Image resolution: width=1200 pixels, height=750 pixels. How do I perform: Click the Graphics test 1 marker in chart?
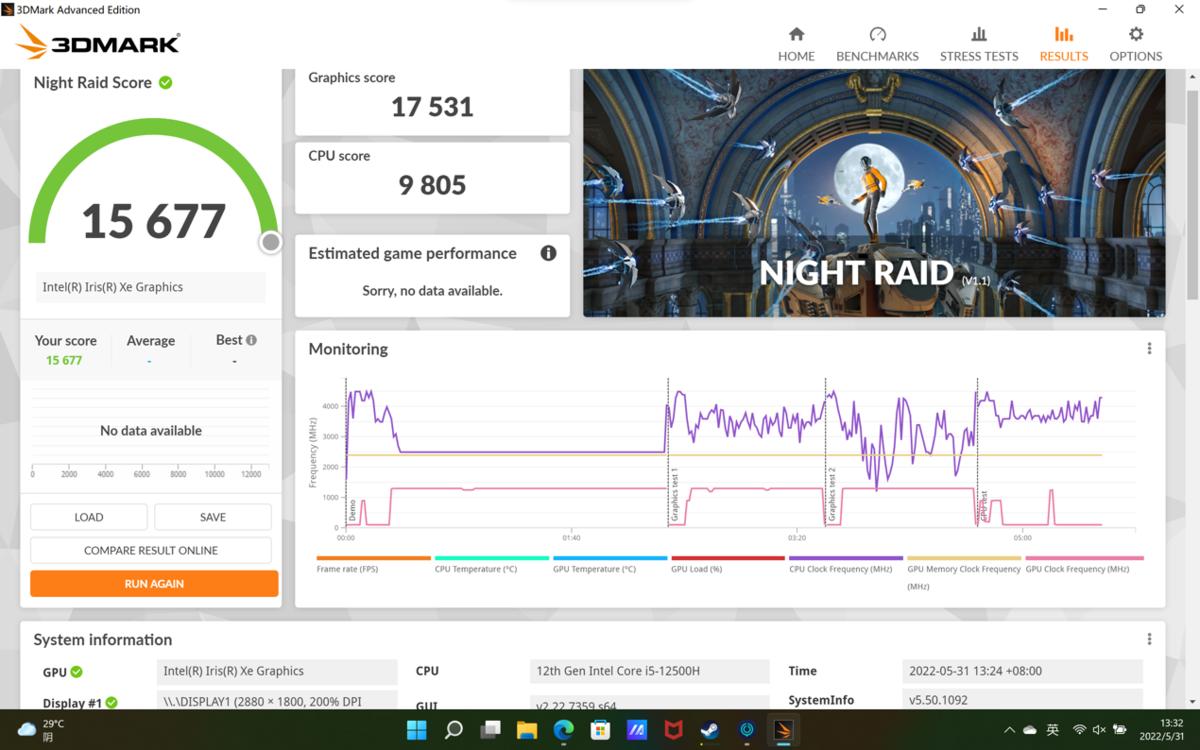click(x=674, y=495)
